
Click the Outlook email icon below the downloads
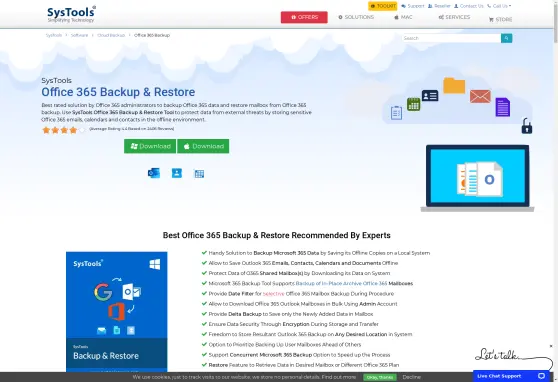tap(154, 173)
